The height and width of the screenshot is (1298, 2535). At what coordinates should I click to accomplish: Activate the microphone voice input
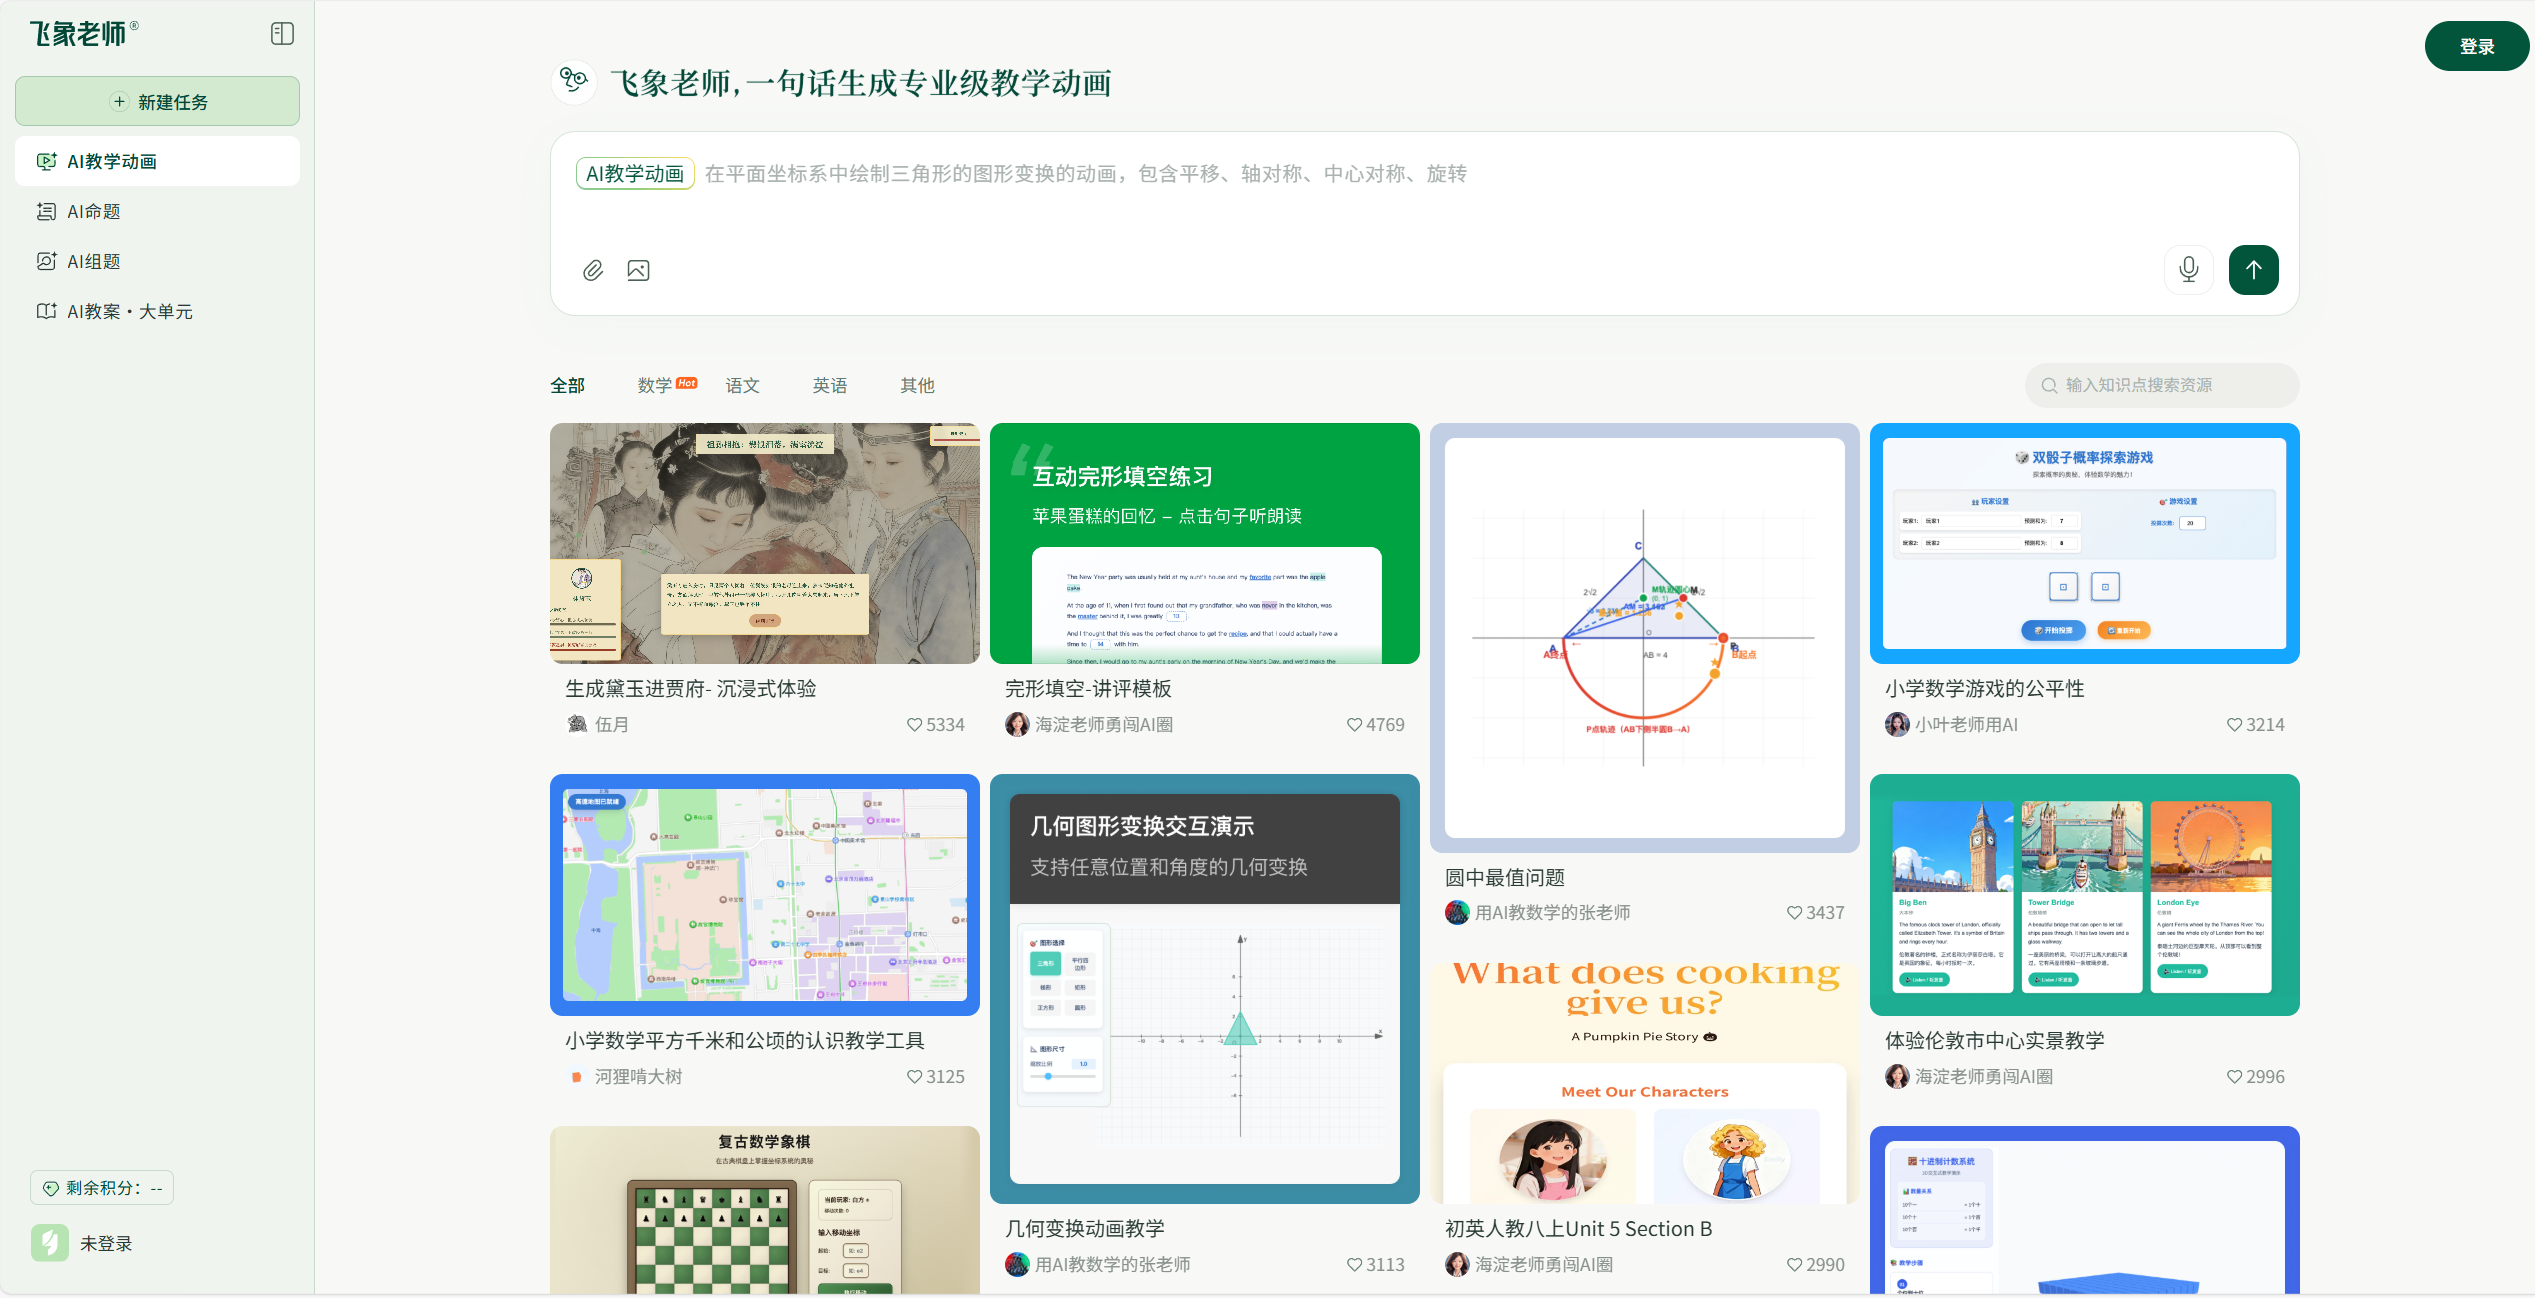(2189, 270)
